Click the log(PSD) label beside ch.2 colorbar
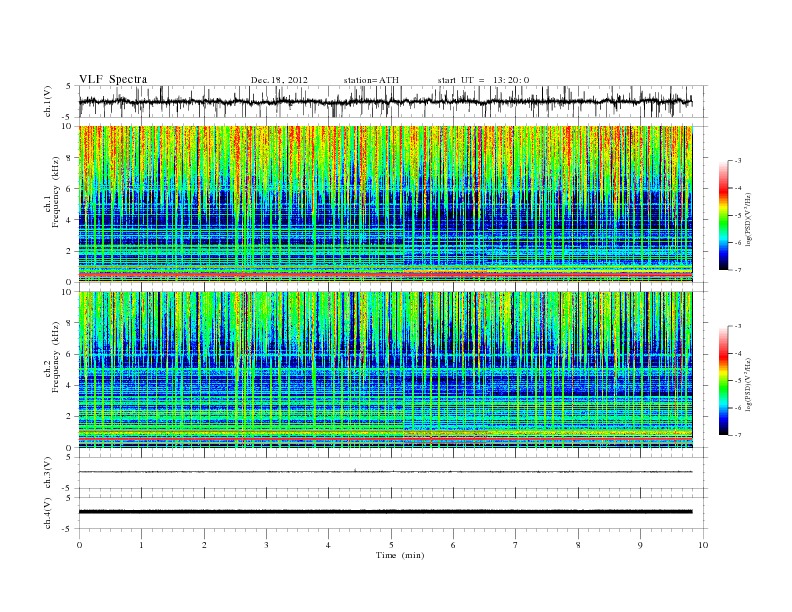Viewport: 792px width, 612px height. (748, 384)
